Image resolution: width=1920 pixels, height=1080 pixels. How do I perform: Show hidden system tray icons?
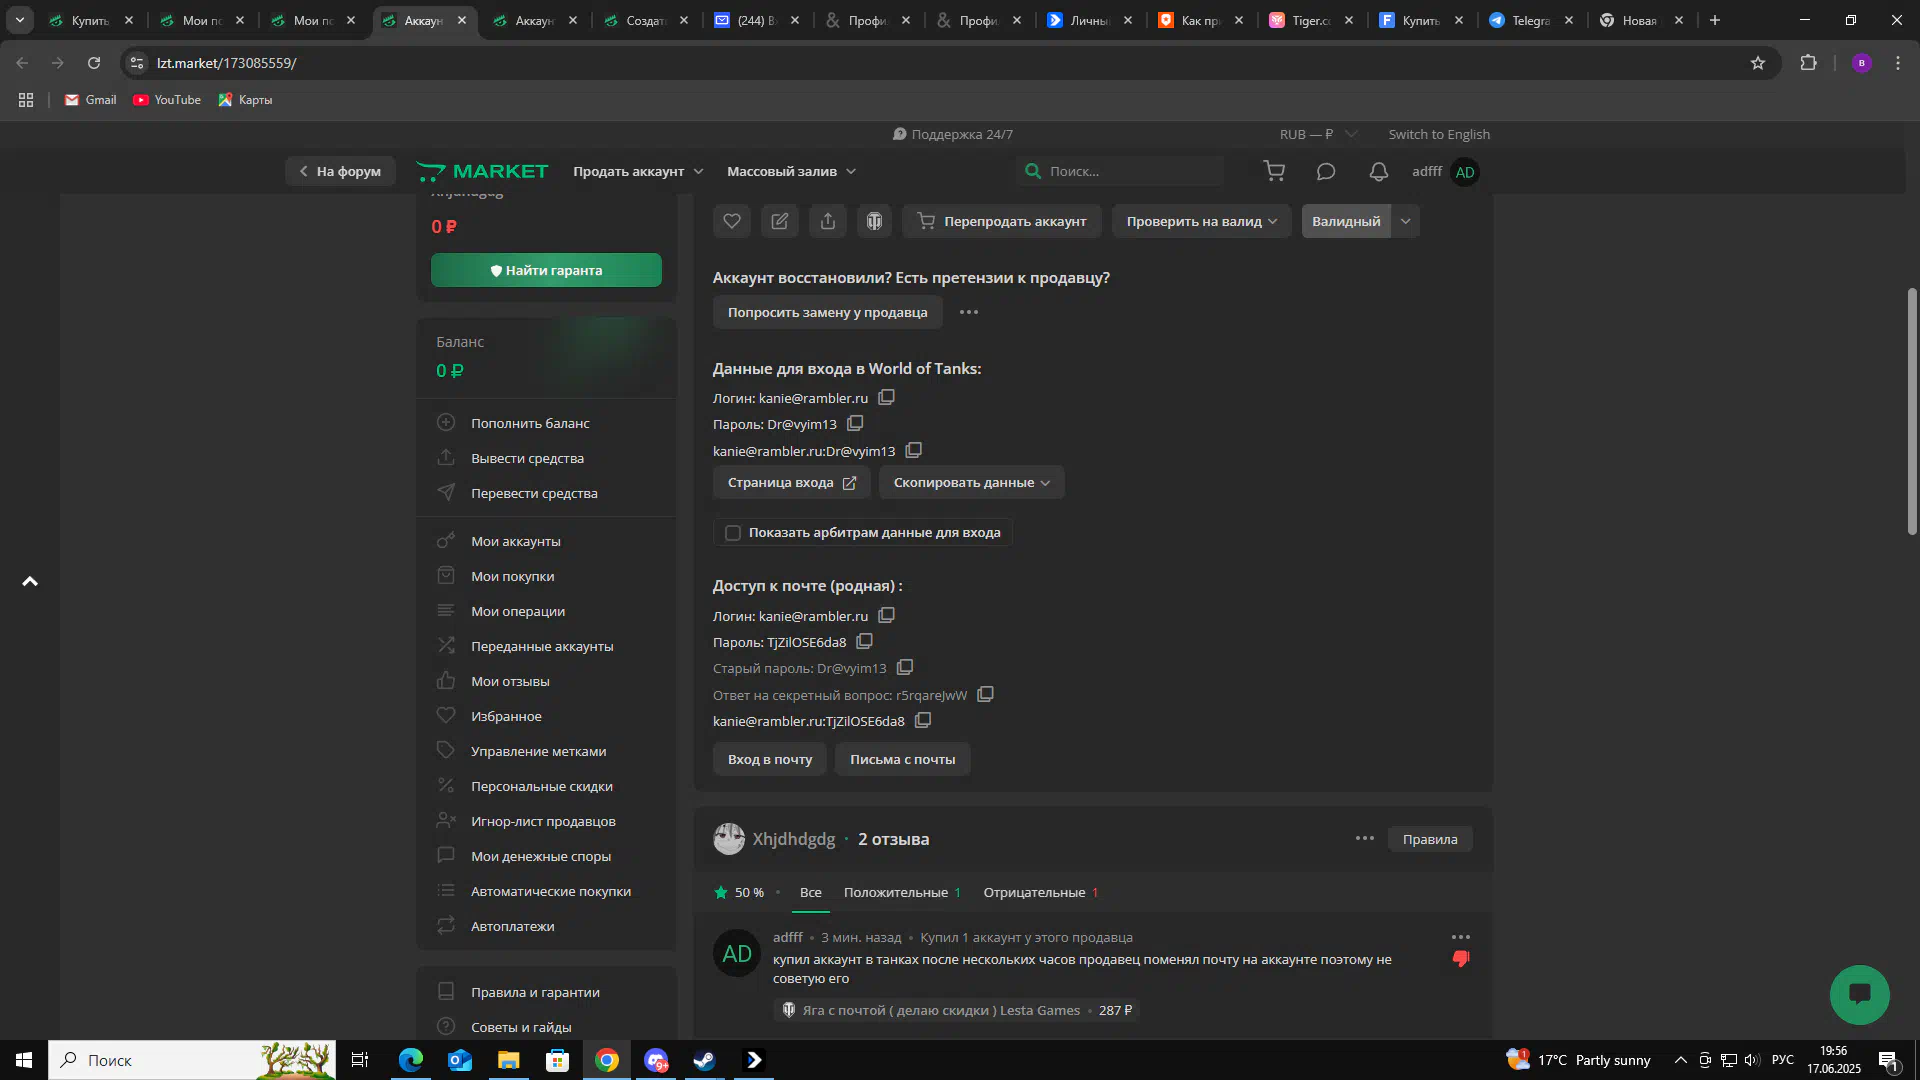pyautogui.click(x=1680, y=1060)
